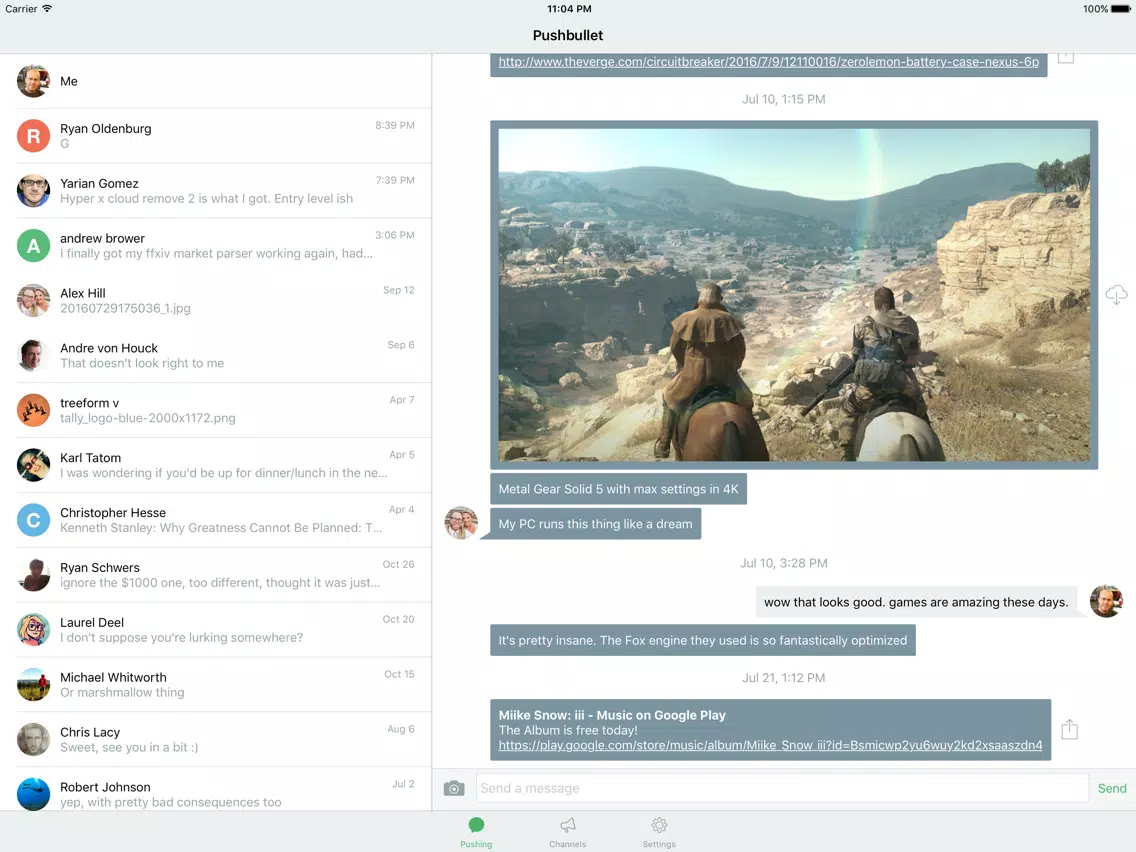The image size is (1136, 852).
Task: Click the Pushbullet title in header
Action: [567, 36]
